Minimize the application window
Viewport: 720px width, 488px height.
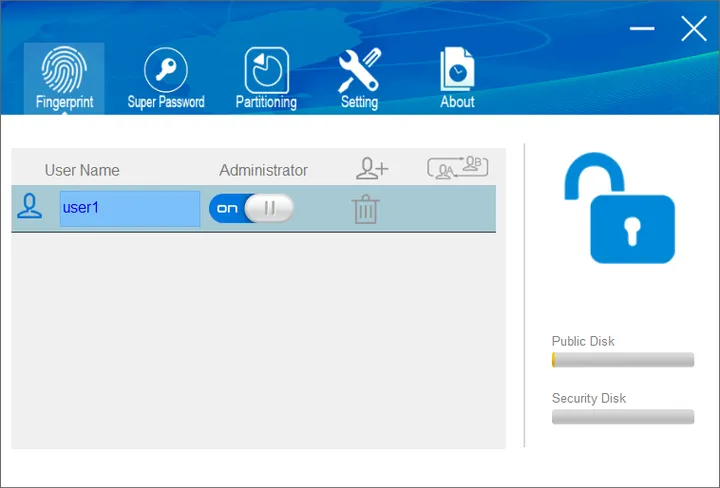(643, 29)
